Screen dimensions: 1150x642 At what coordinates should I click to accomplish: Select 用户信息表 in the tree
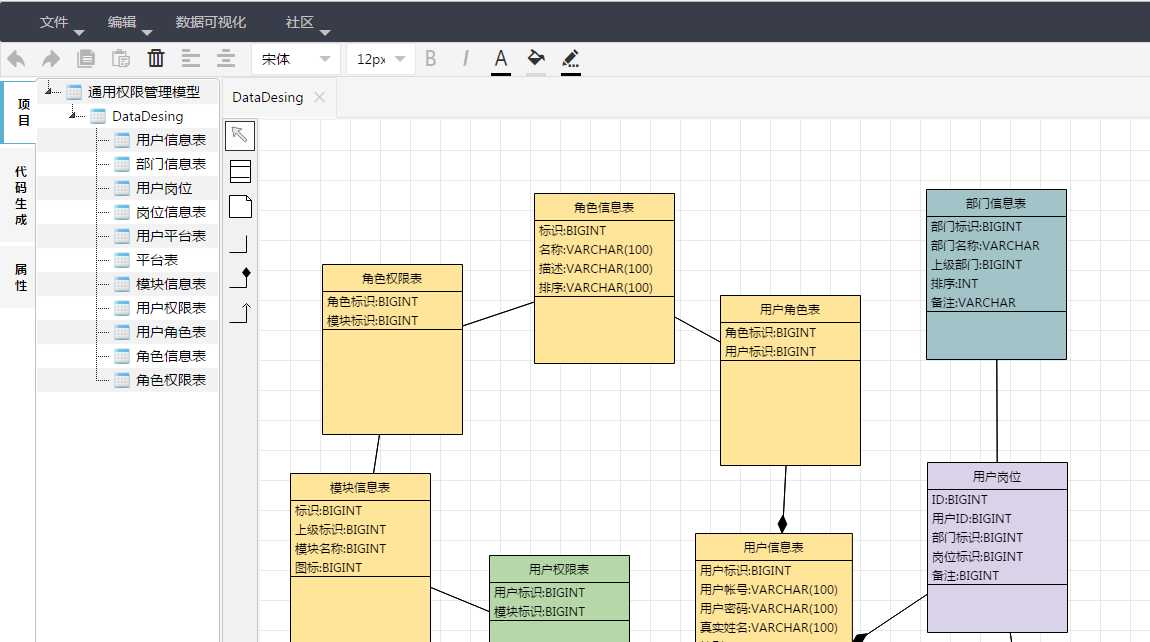tap(171, 139)
